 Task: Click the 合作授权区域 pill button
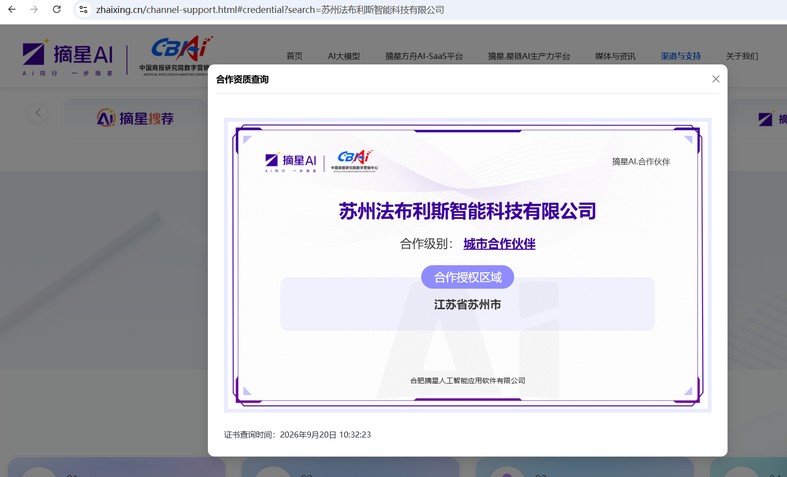[467, 277]
